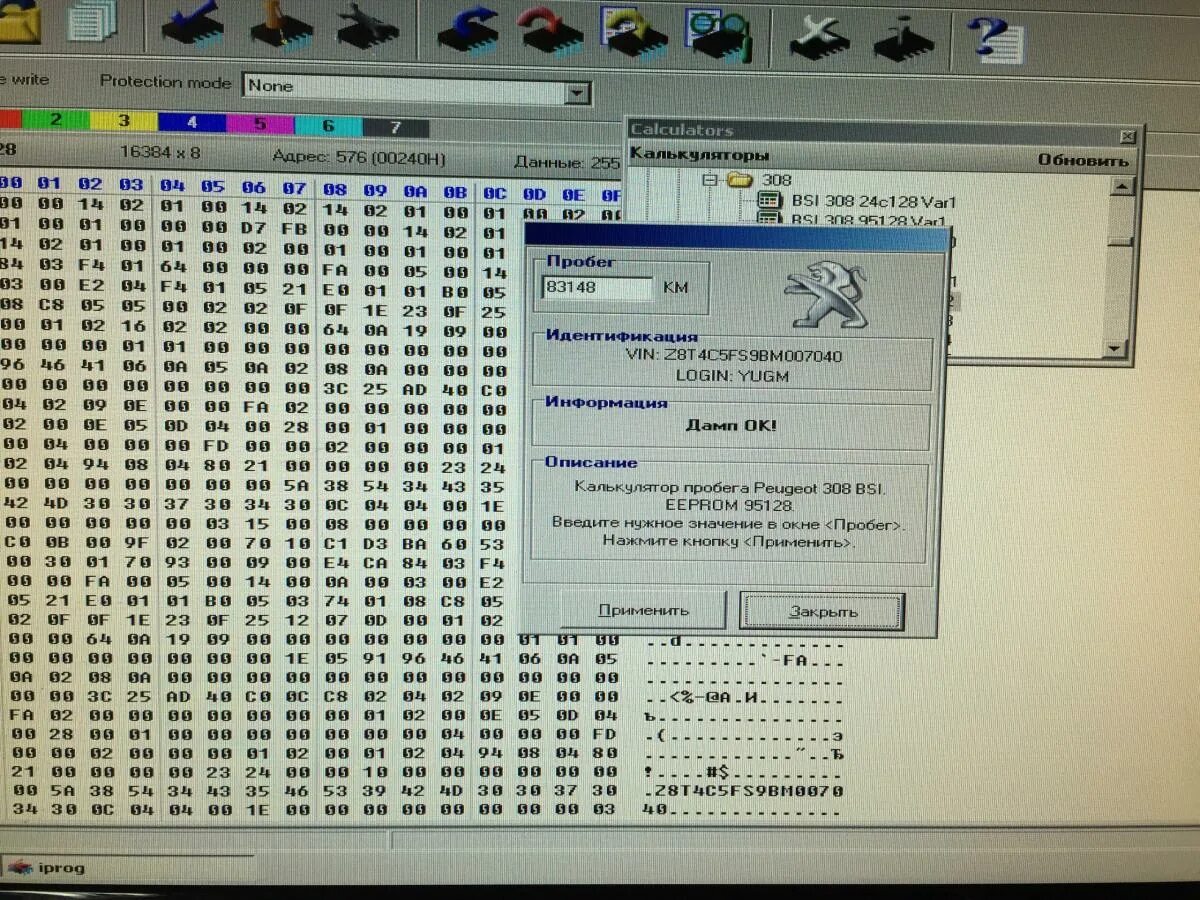Image resolution: width=1200 pixels, height=900 pixels.
Task: Select hex cell CA in the editor
Action: tap(376, 563)
